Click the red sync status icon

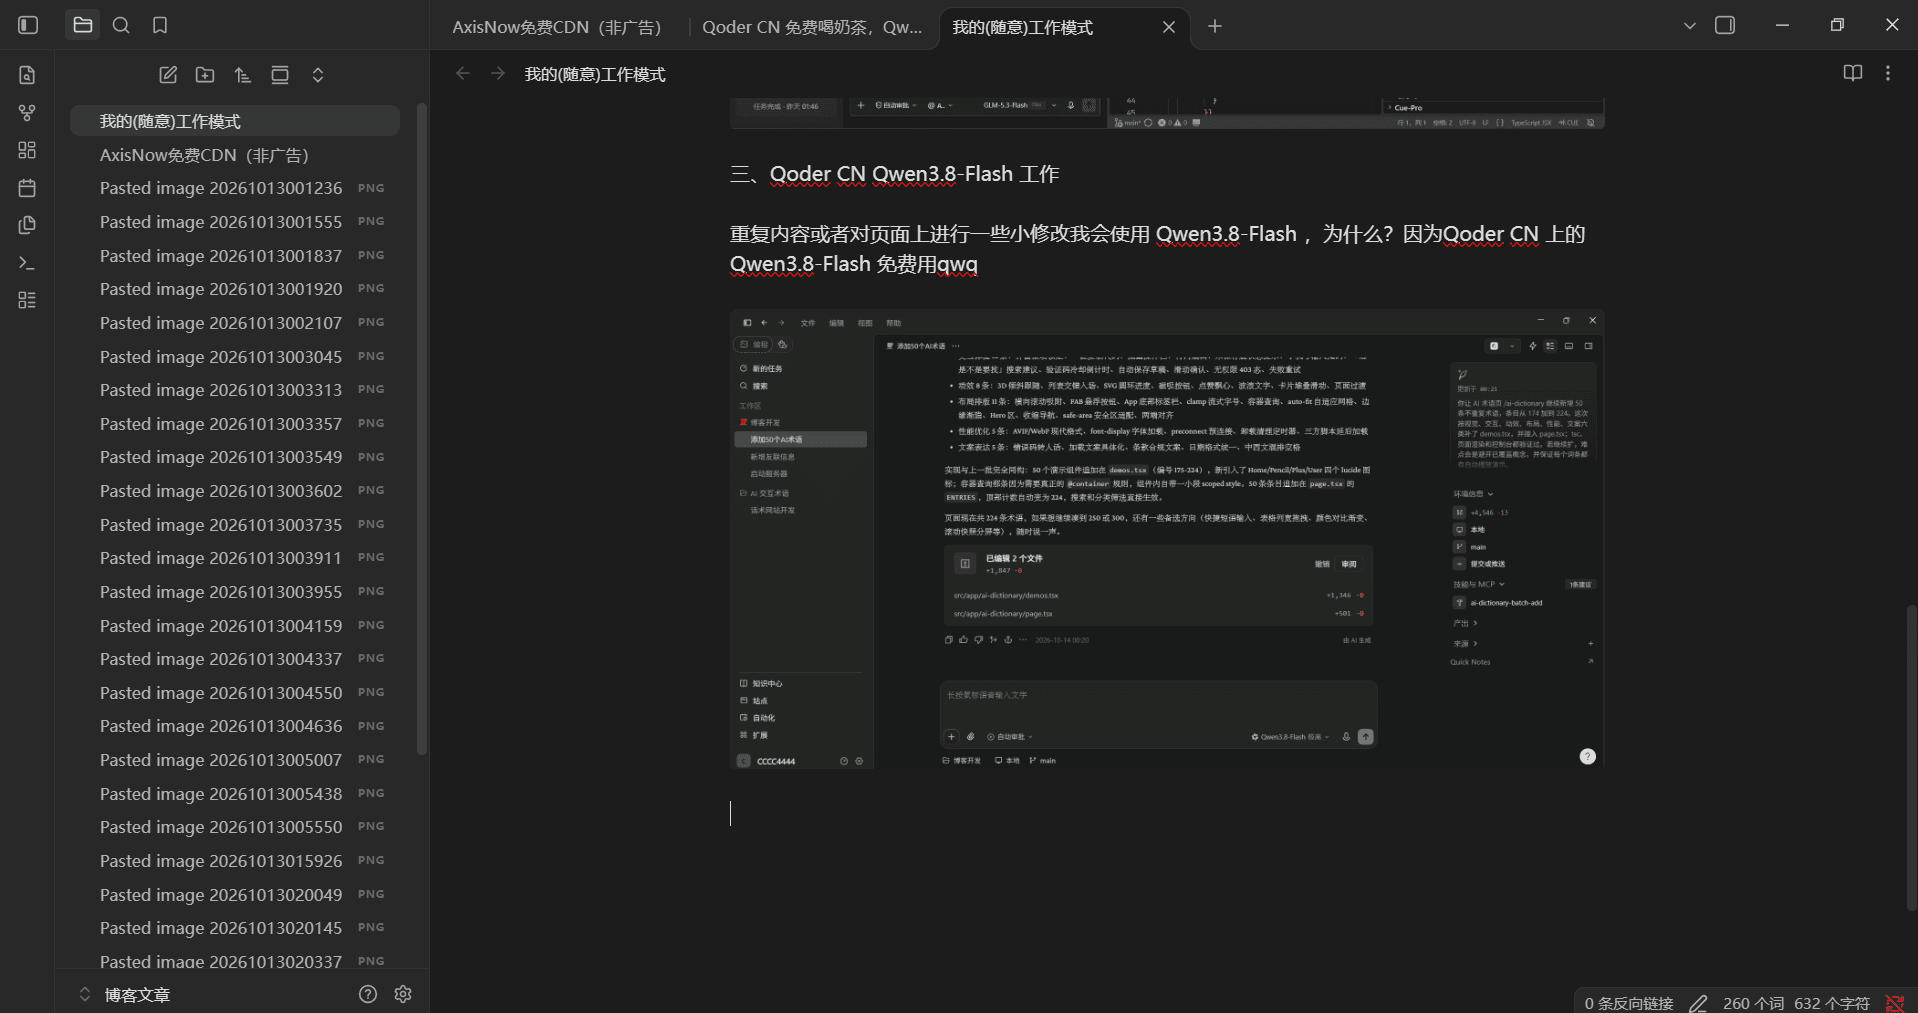[1895, 1003]
